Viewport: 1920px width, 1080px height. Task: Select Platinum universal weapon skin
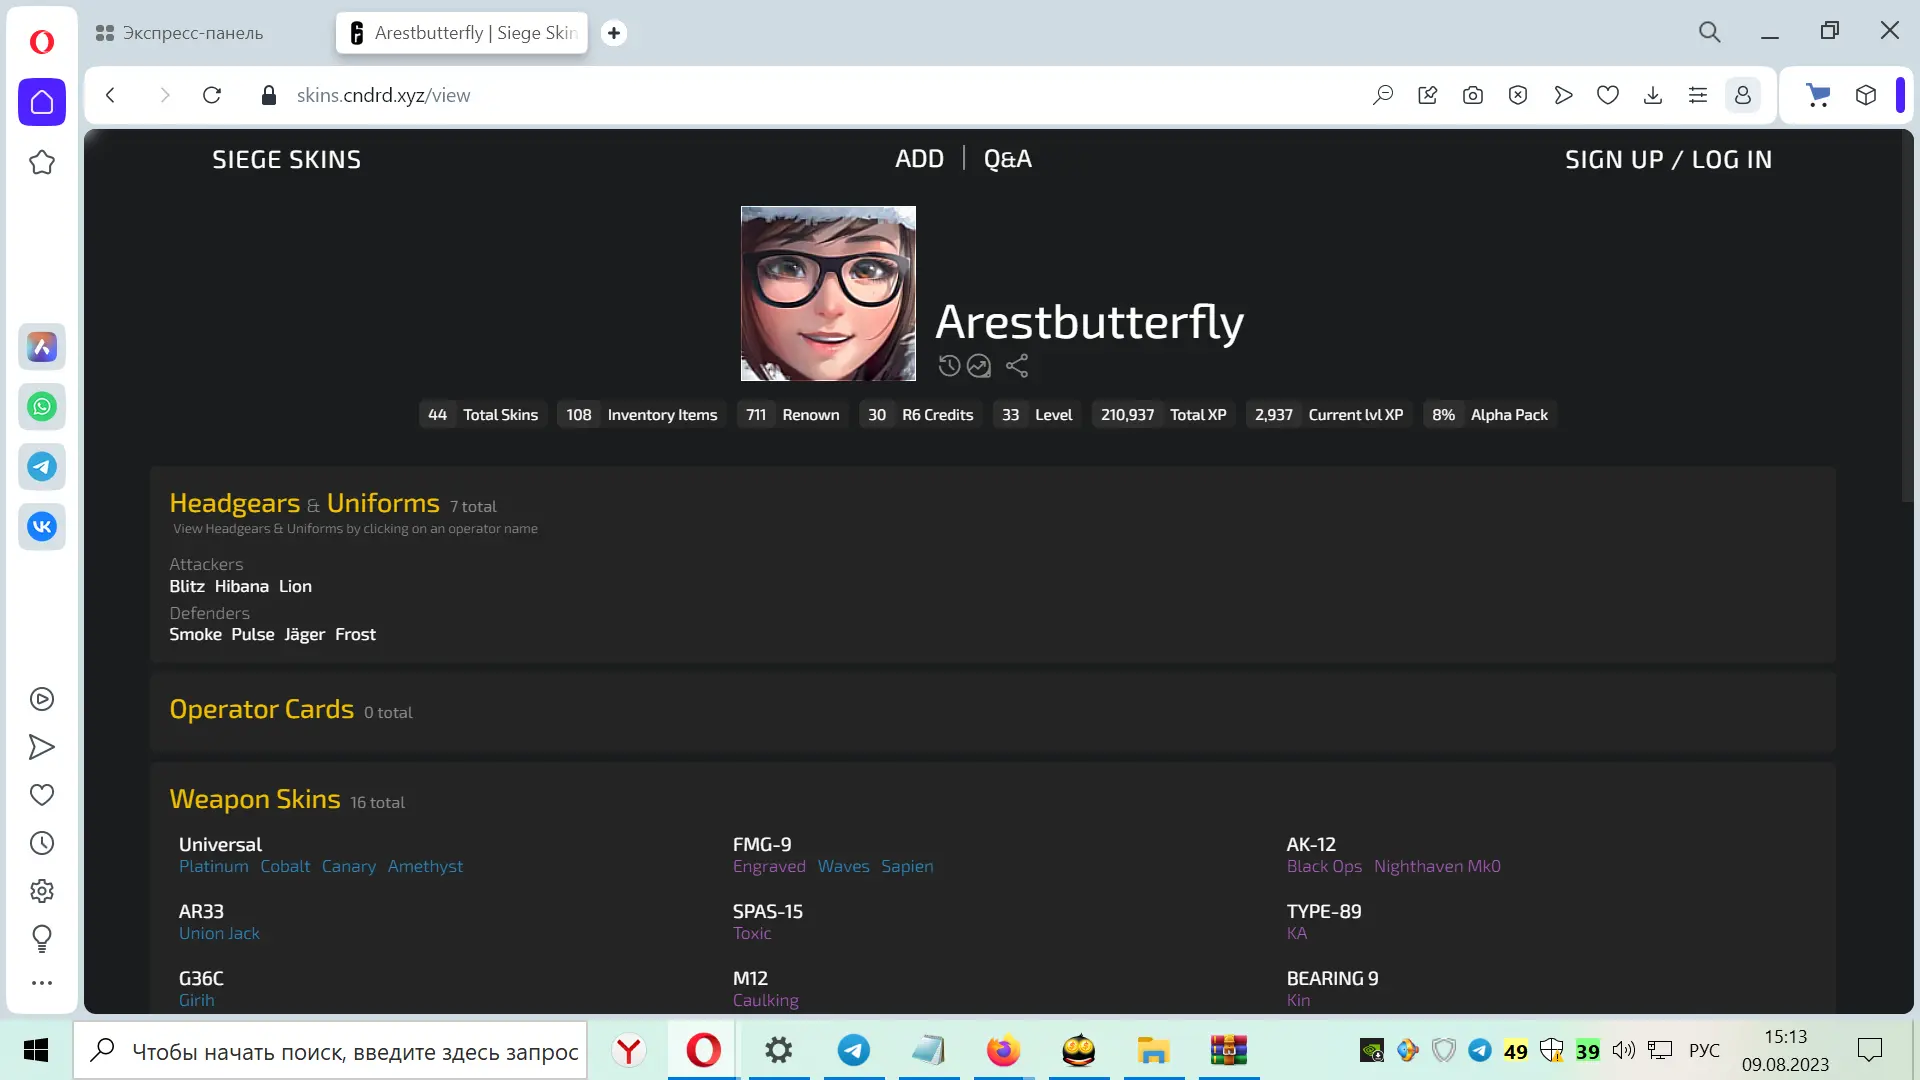coord(214,866)
